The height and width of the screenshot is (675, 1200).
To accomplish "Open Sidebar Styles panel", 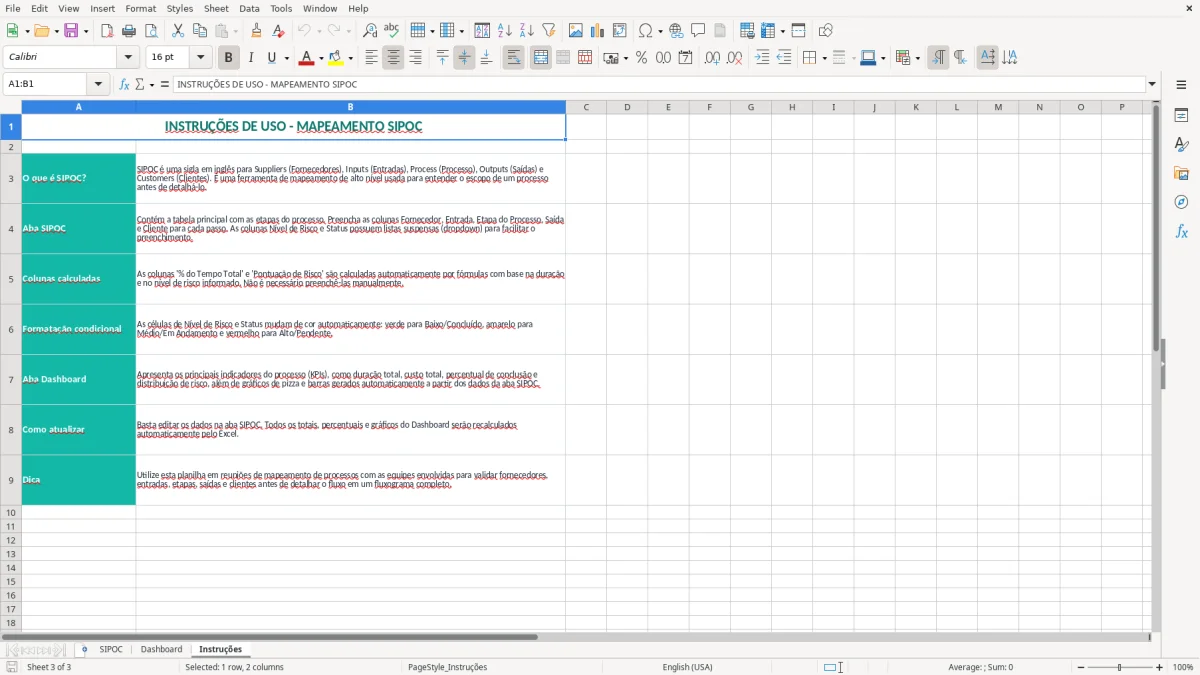I will pyautogui.click(x=1181, y=144).
